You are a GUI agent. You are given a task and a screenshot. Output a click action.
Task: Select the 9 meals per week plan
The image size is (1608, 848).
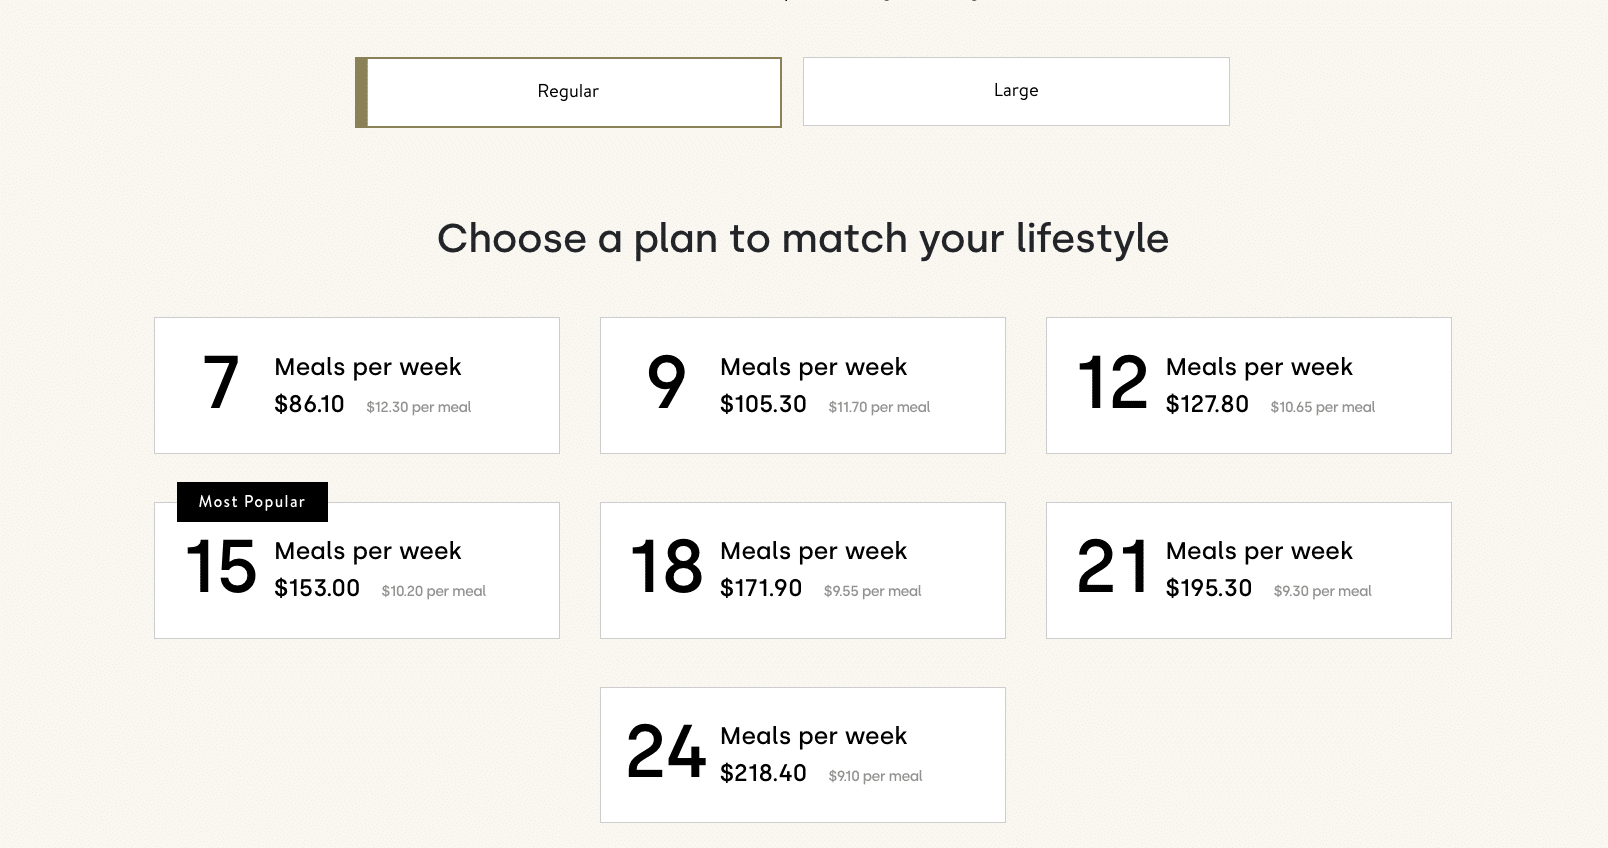[x=802, y=385]
